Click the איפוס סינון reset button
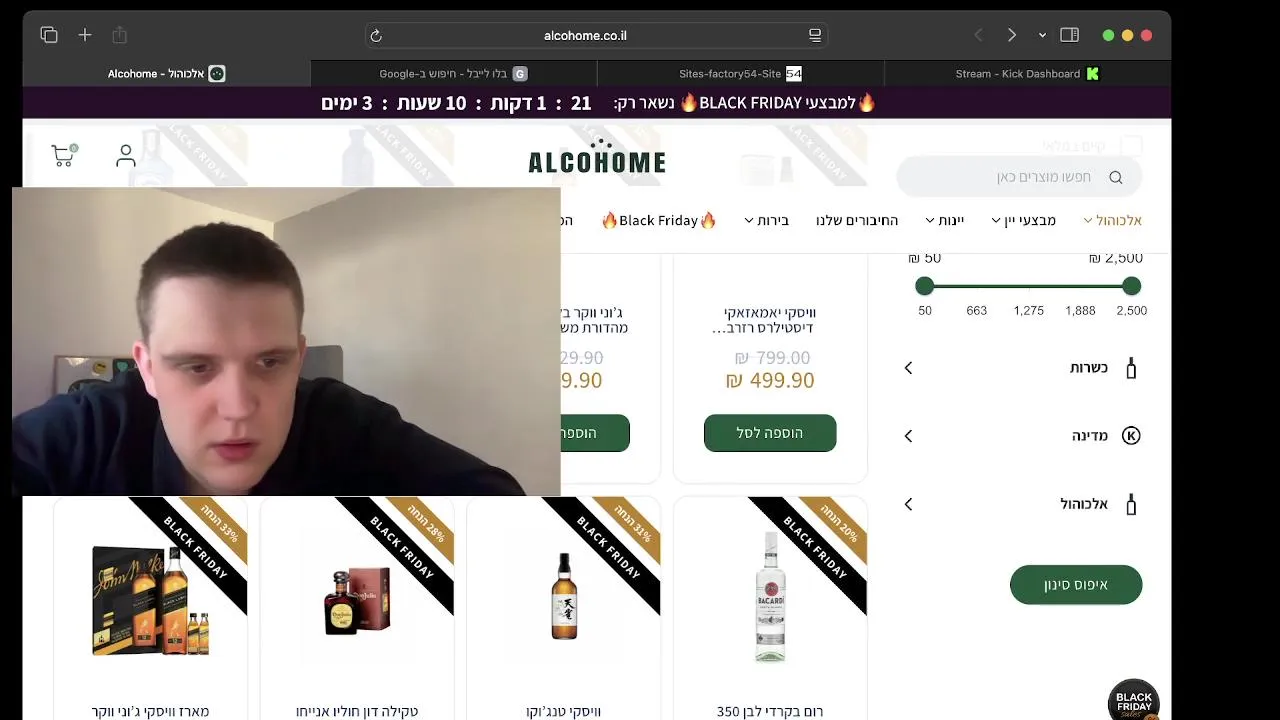Screen dimensions: 1280x720 (1076, 585)
